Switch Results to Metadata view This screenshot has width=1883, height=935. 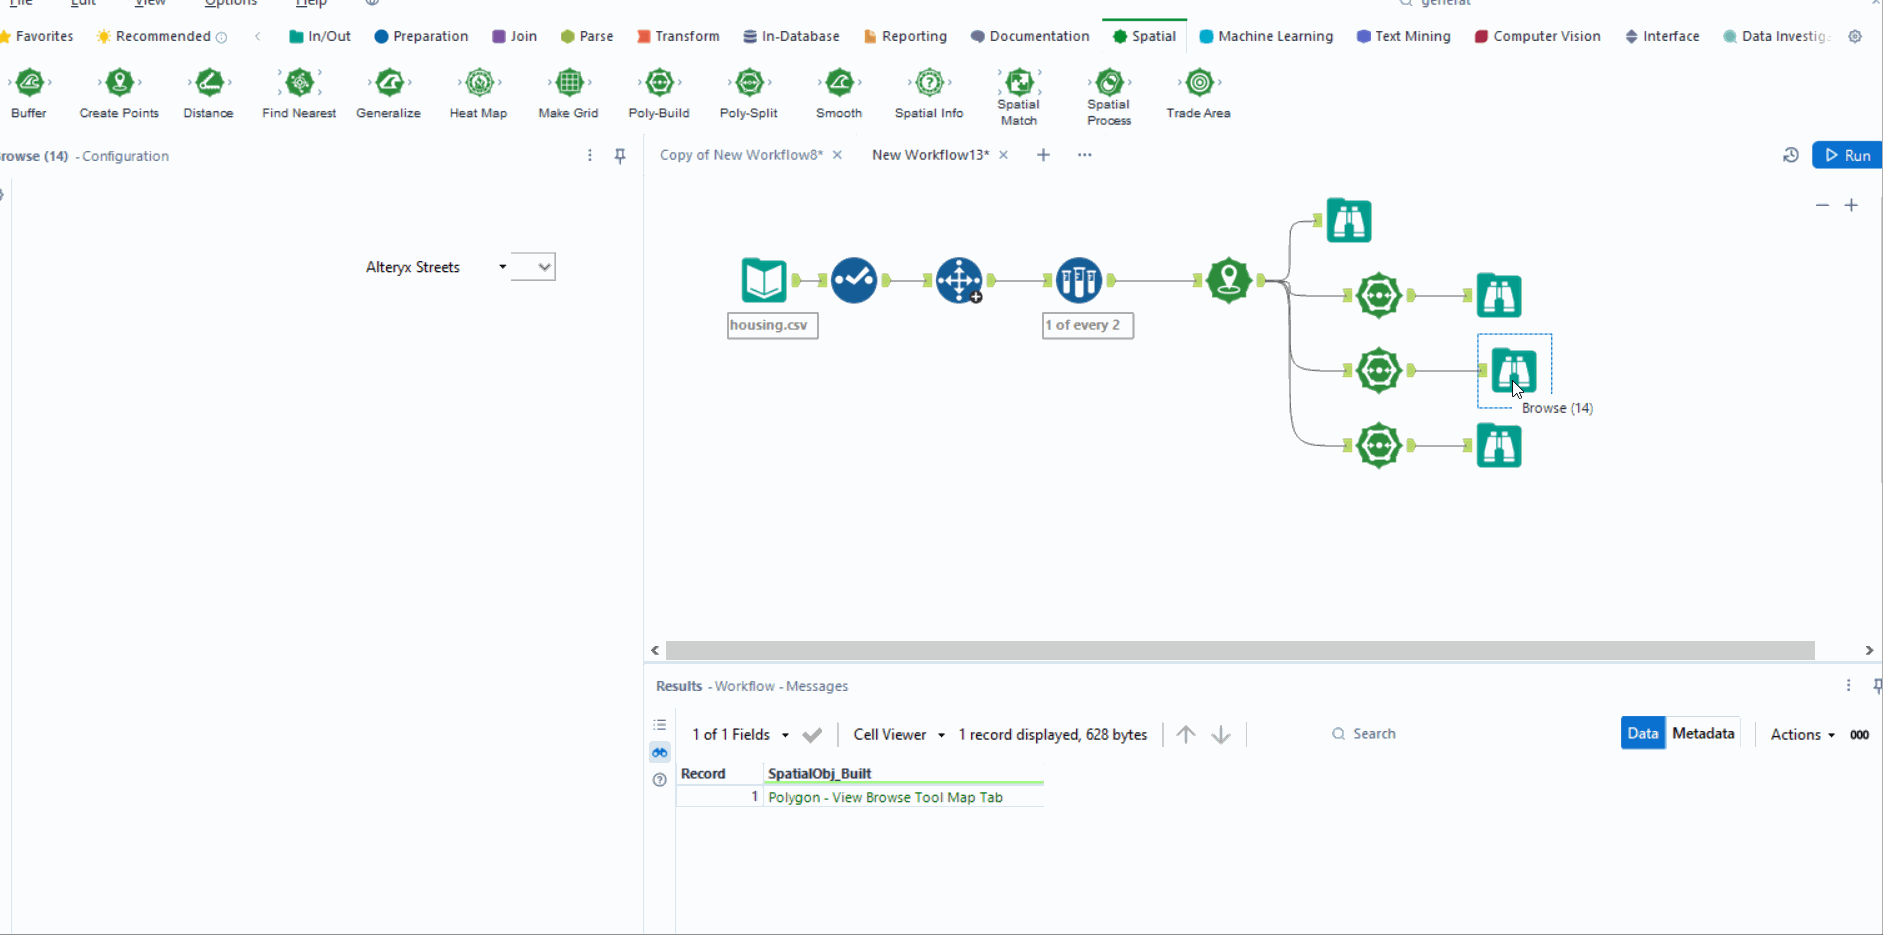(1703, 733)
